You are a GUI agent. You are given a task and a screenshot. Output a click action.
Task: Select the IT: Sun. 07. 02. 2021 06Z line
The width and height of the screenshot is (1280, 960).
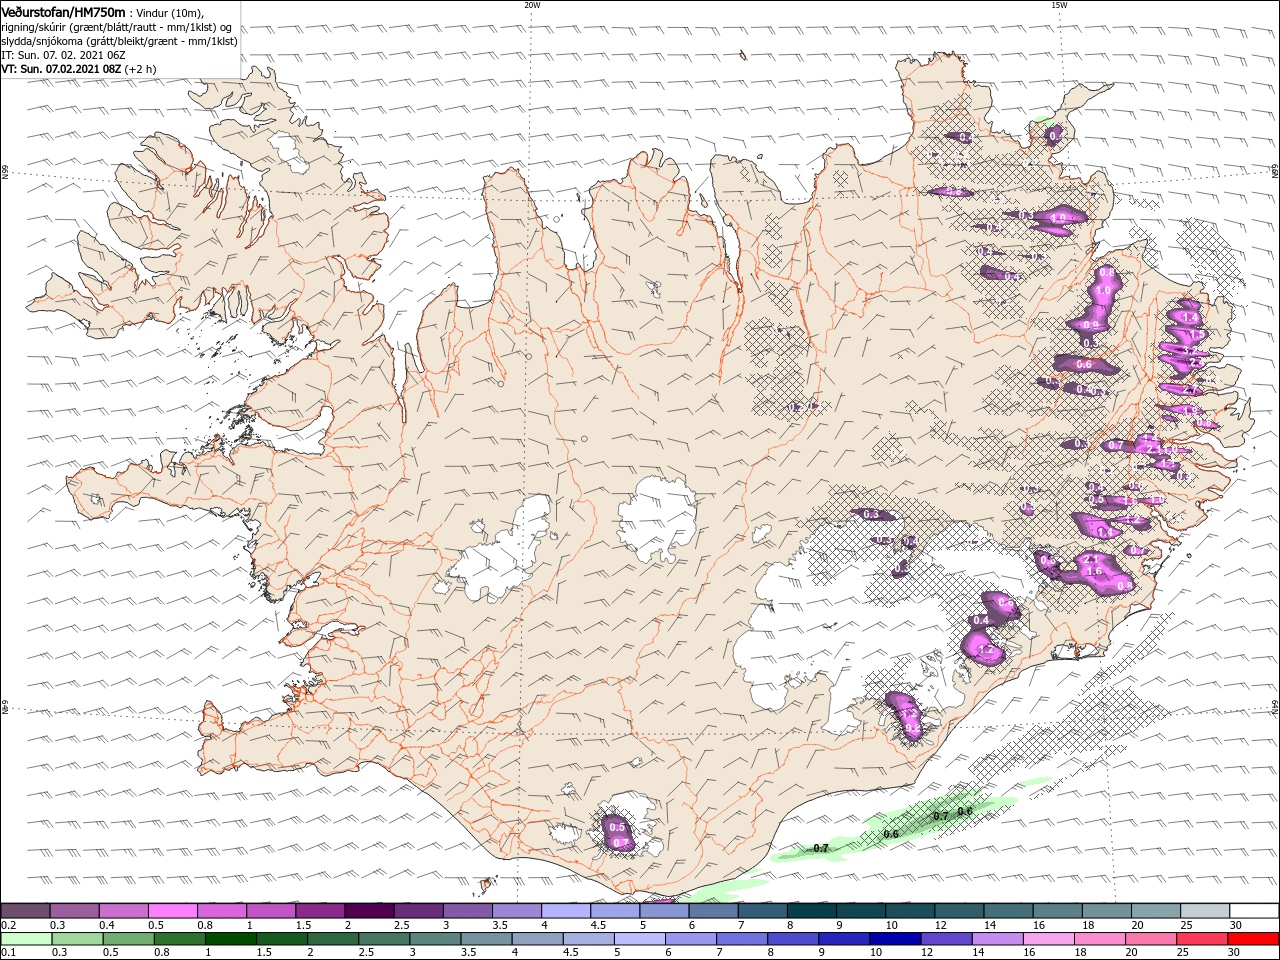61,55
